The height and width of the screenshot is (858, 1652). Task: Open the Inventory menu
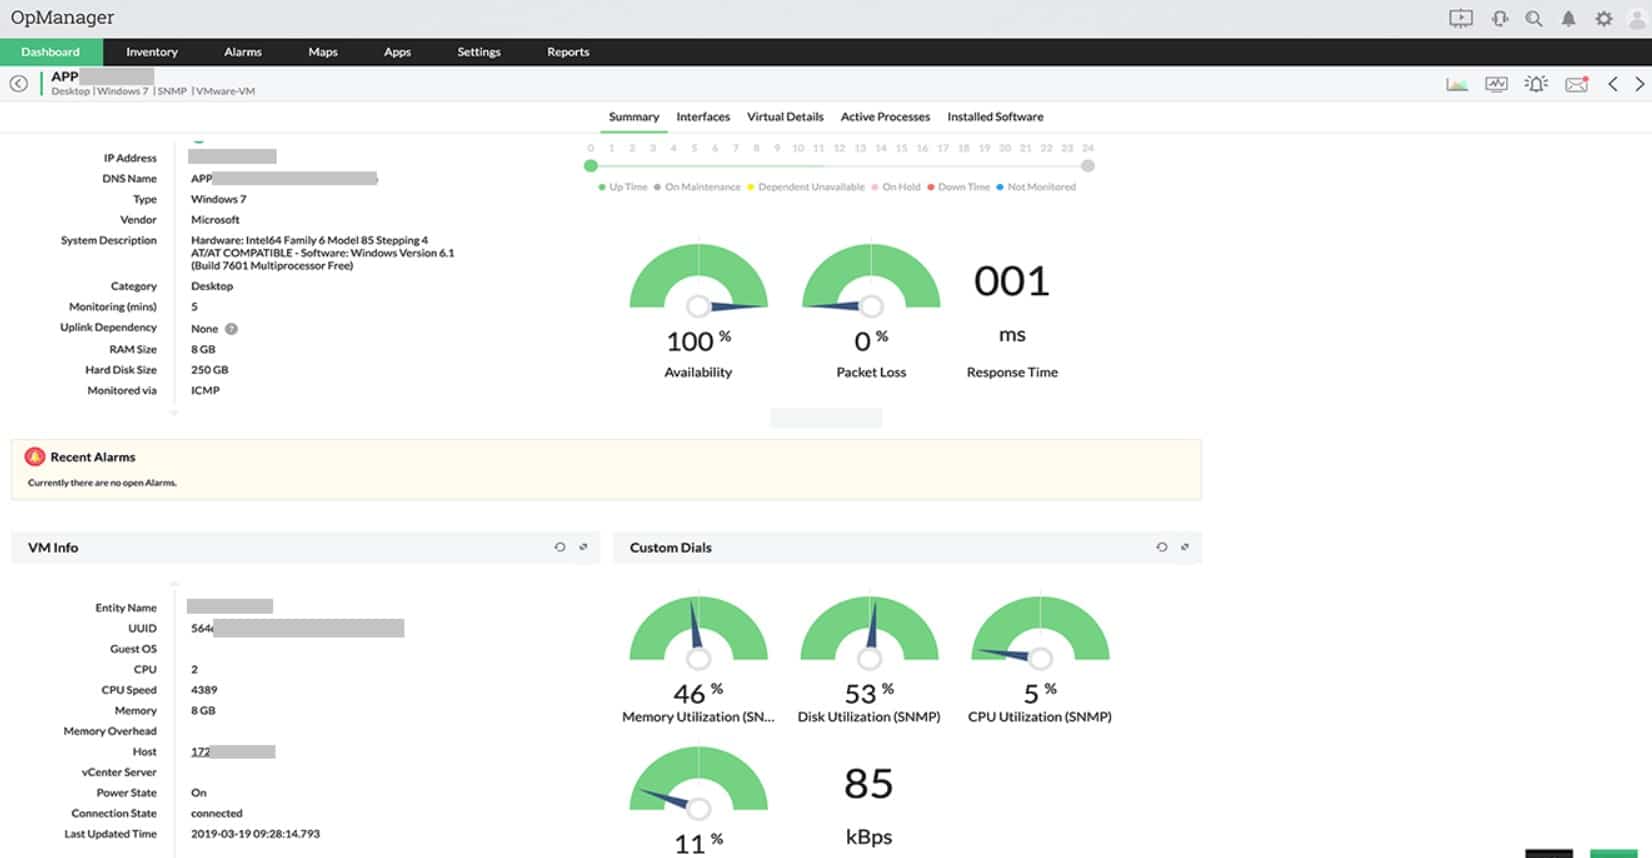(152, 52)
